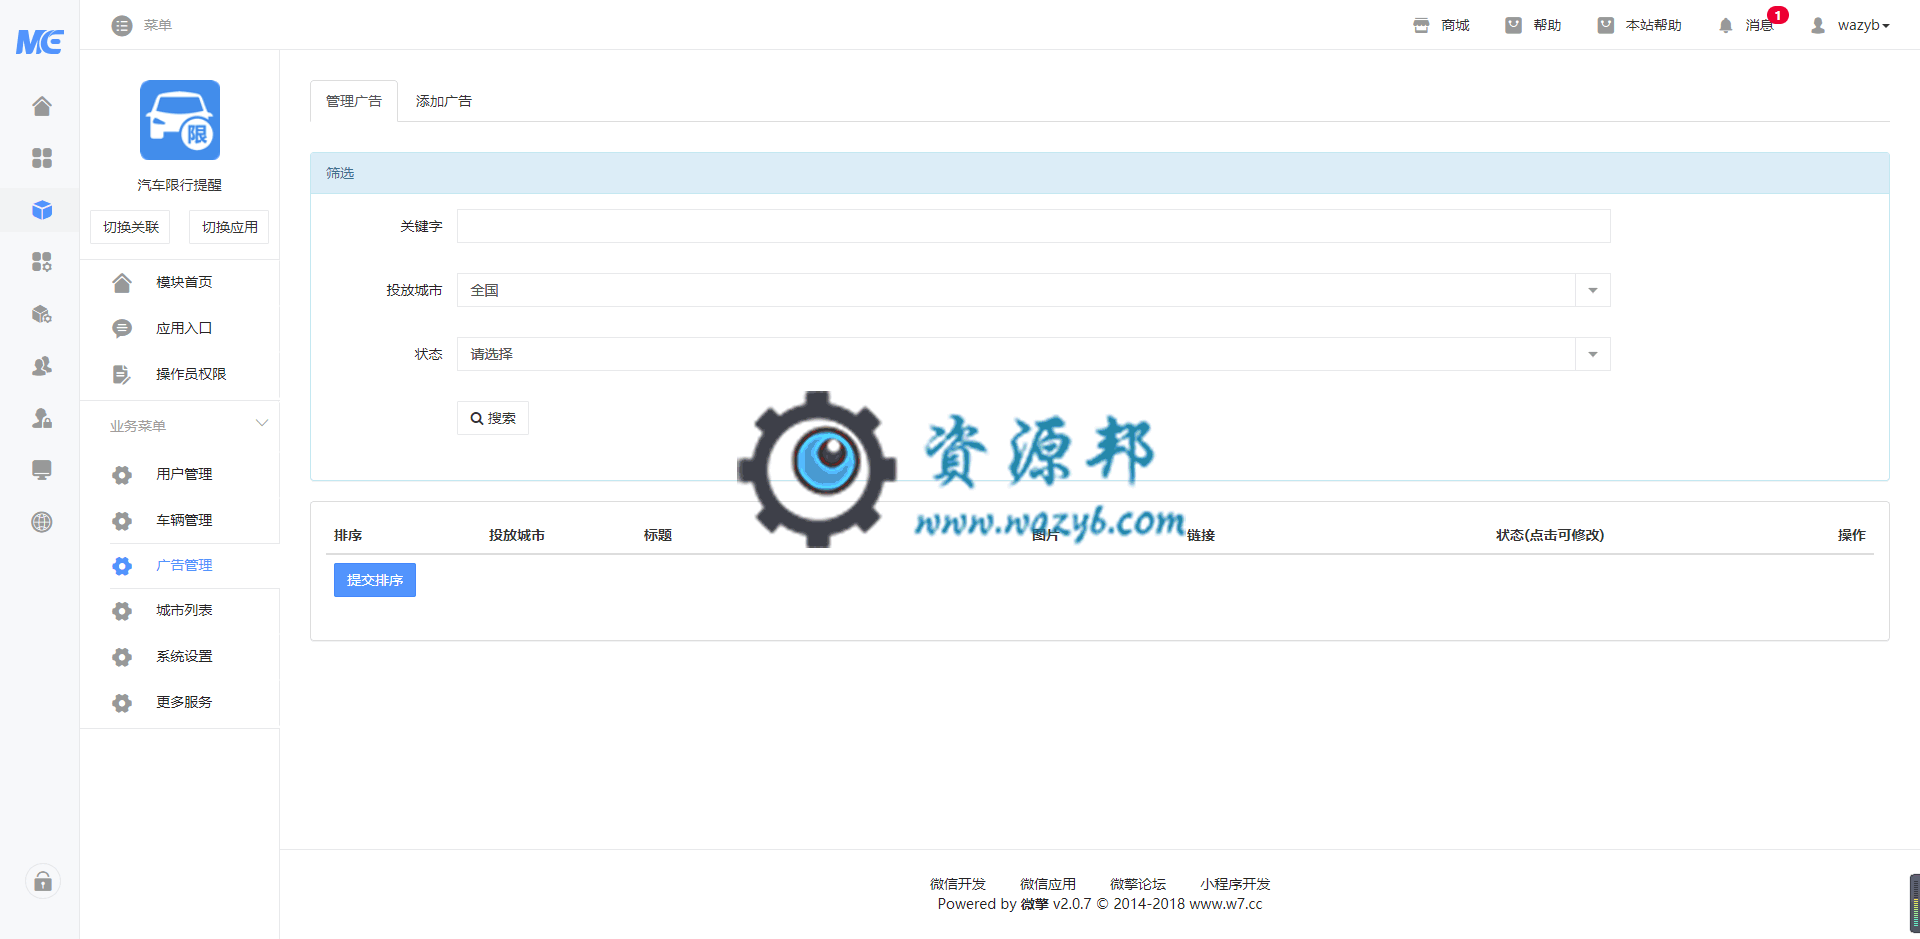This screenshot has height=939, width=1920.
Task: Open the users icon in left rail
Action: [x=42, y=366]
